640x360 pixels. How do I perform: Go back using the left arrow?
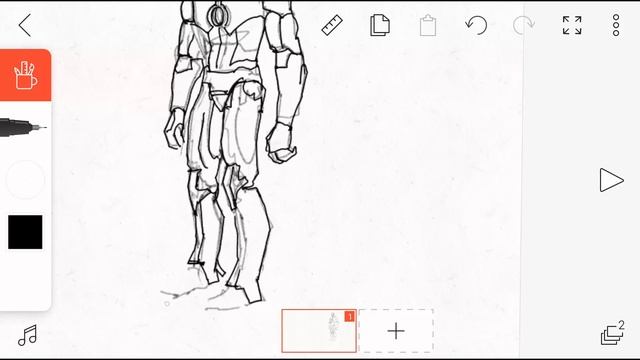tap(25, 25)
